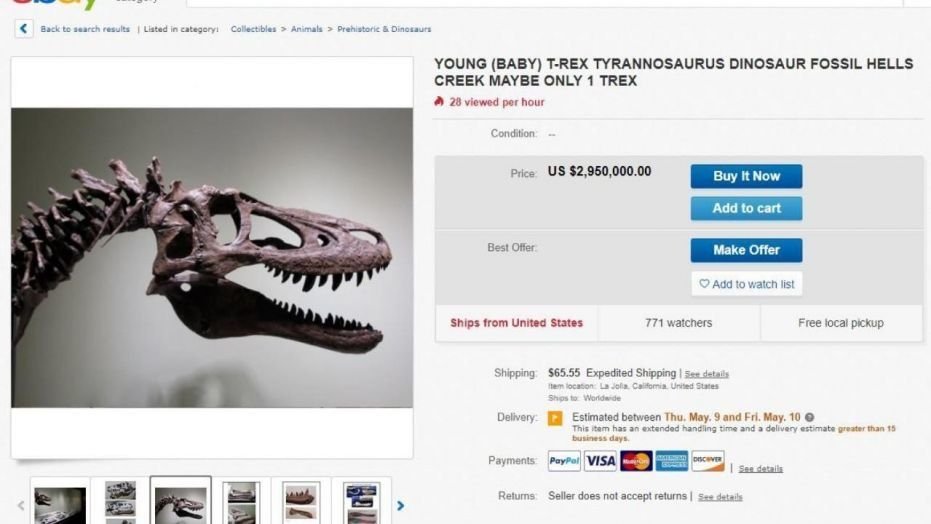
Task: Click the Discover card icon
Action: coord(707,461)
